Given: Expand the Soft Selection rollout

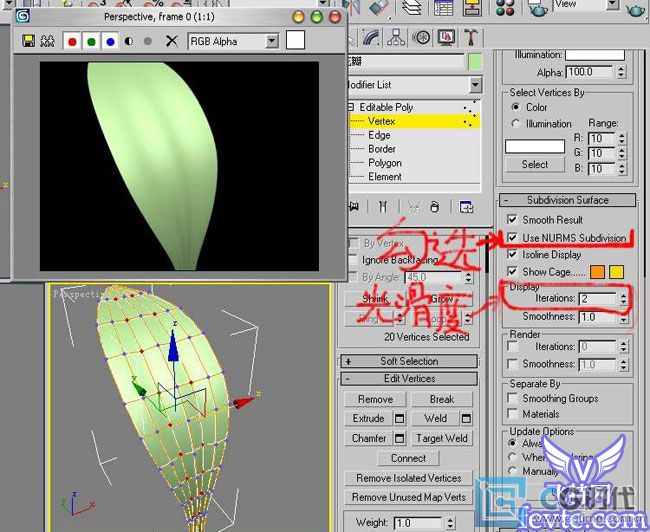Looking at the screenshot, I should click(409, 361).
